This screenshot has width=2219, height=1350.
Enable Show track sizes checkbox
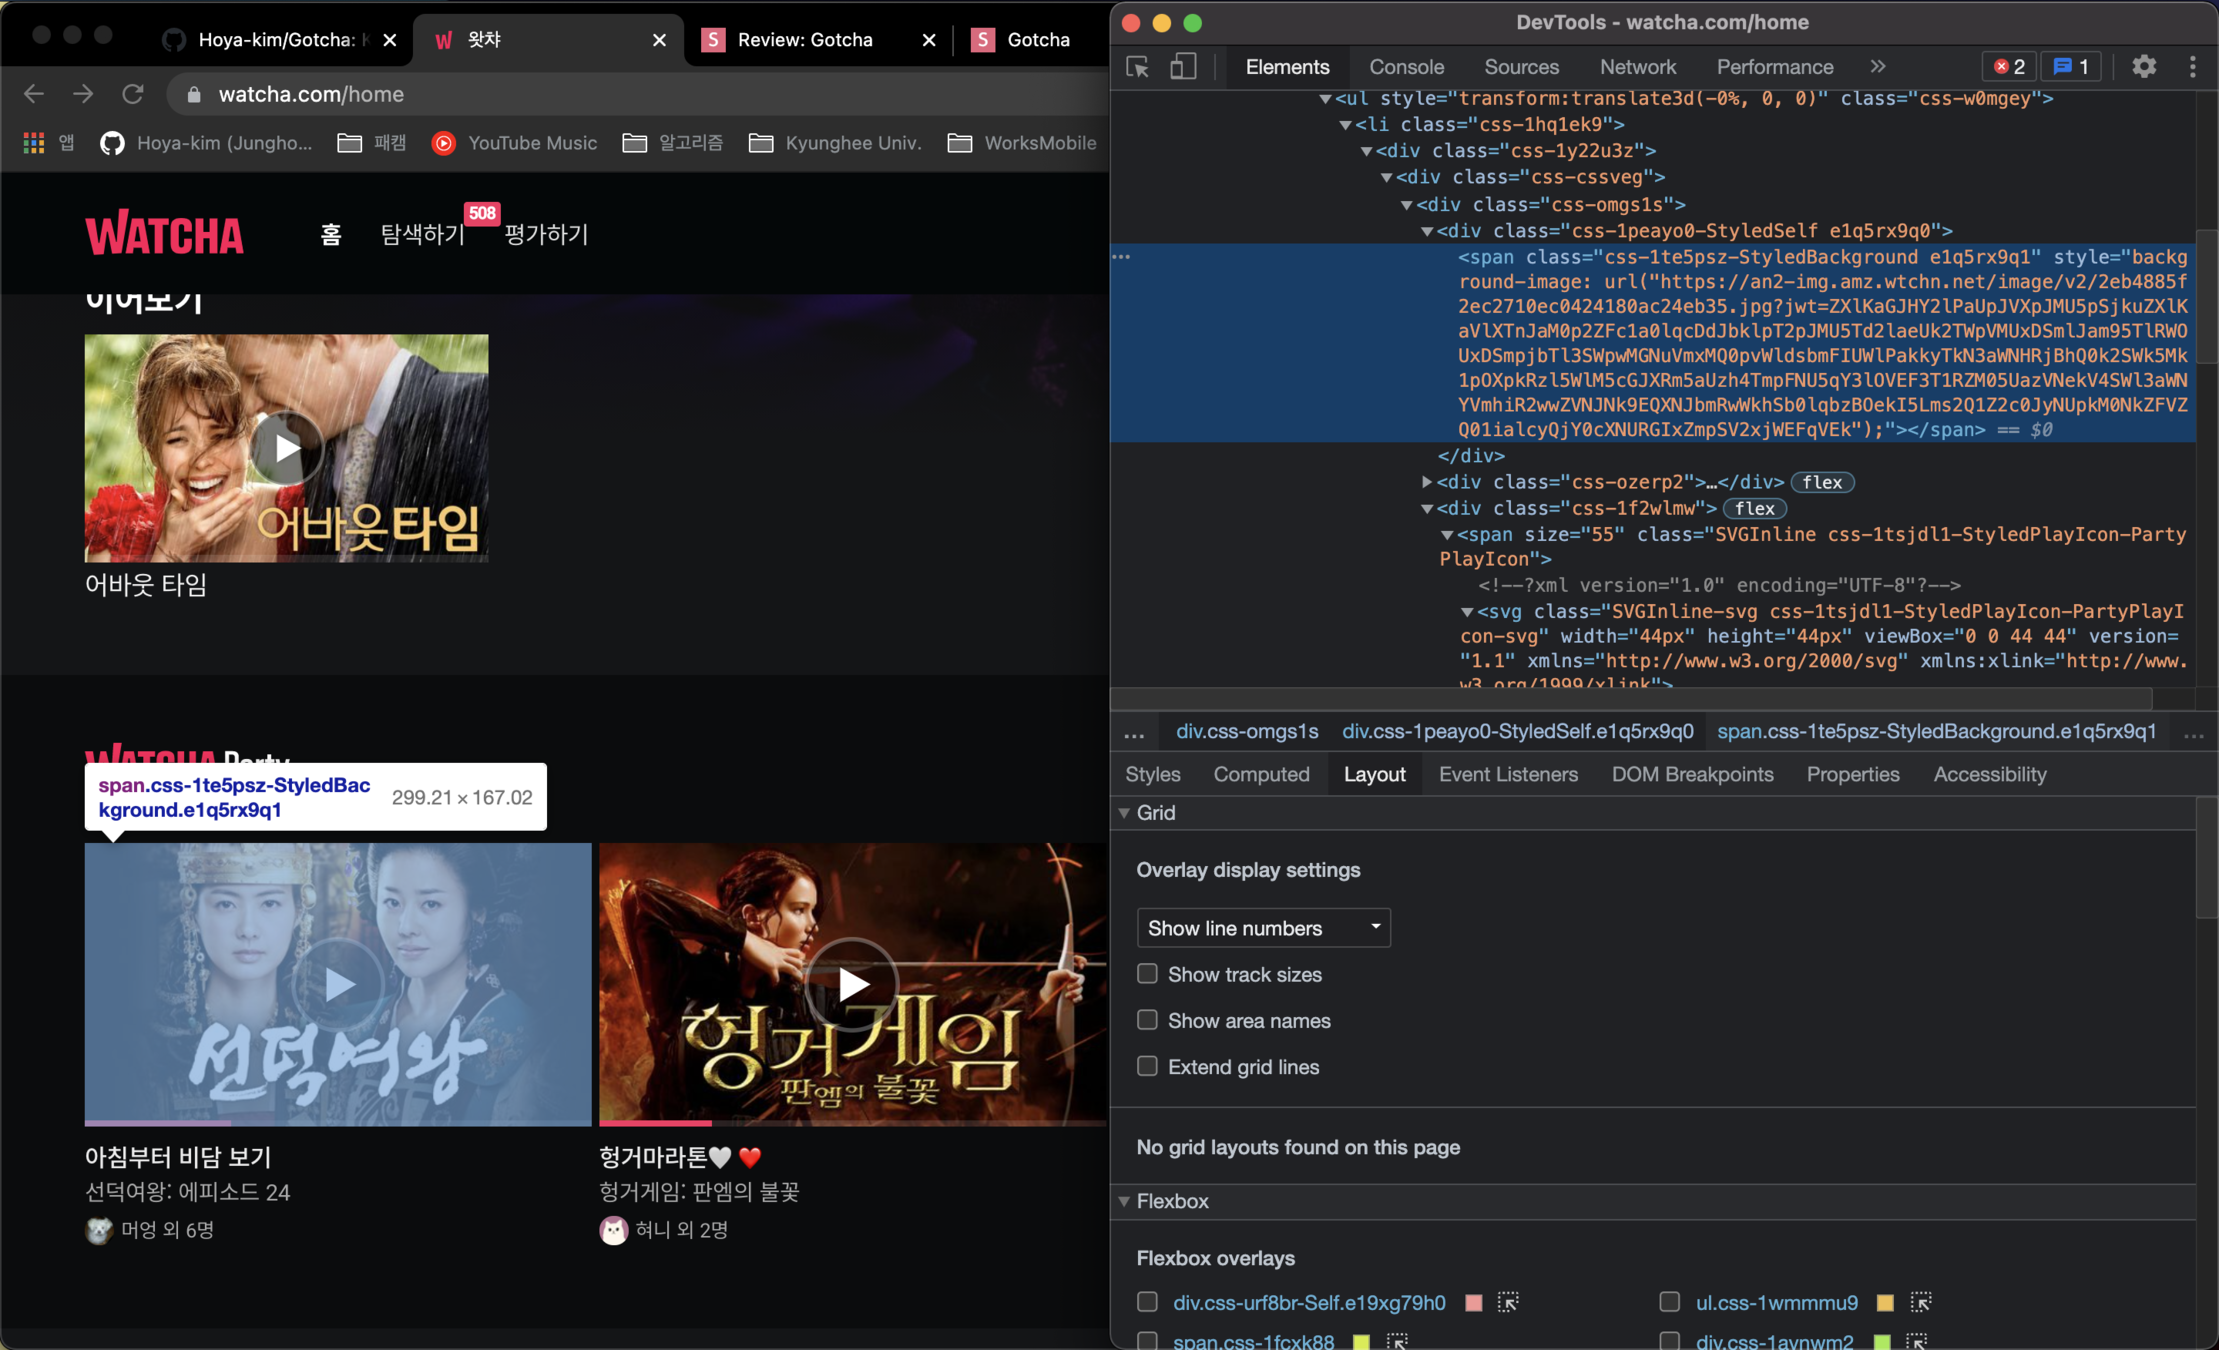[1147, 974]
